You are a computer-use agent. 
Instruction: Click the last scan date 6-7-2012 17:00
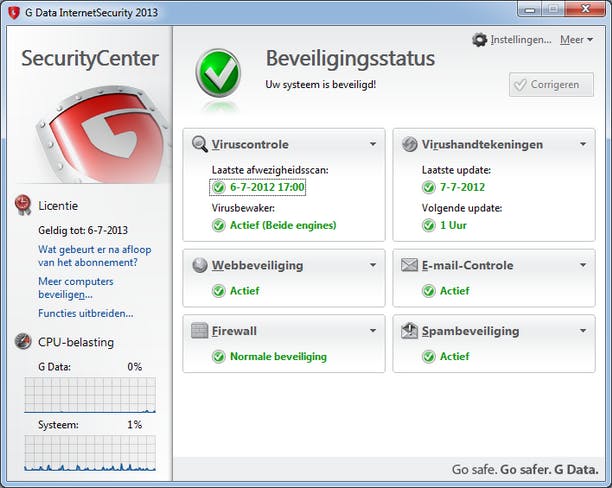pos(267,187)
